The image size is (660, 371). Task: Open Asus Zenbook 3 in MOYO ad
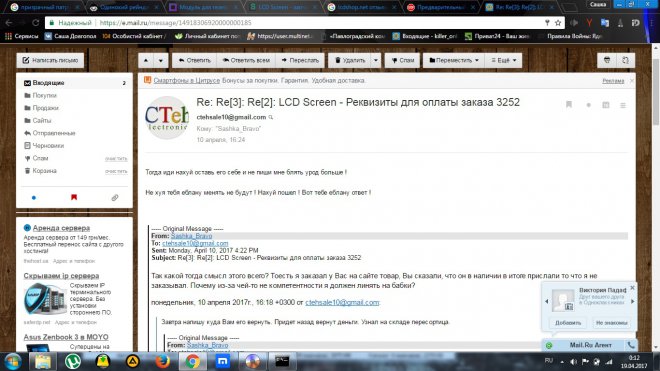click(66, 337)
